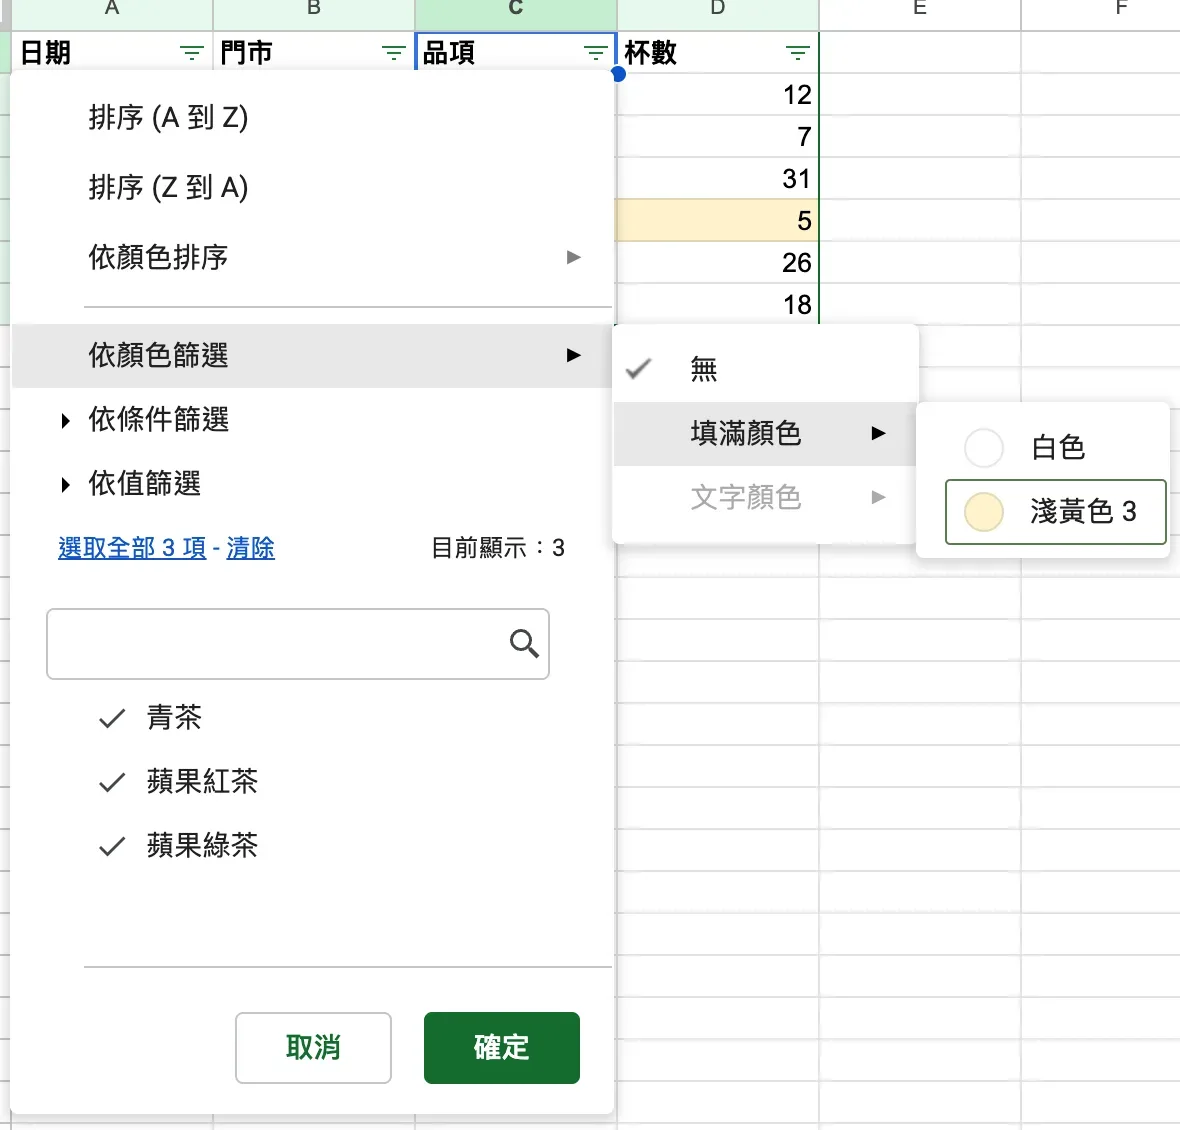Open filter icon in 杯數 header
The width and height of the screenshot is (1180, 1130).
[x=798, y=53]
